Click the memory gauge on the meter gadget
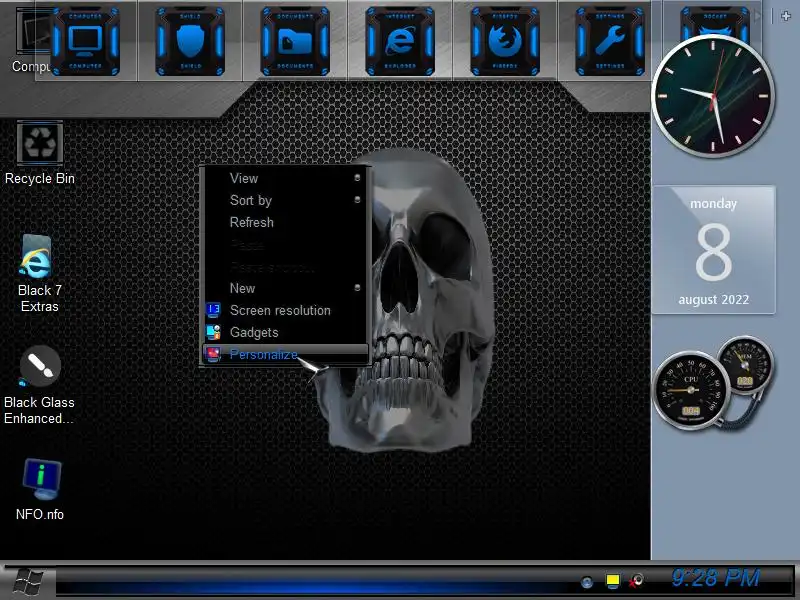This screenshot has width=800, height=600. pos(745,365)
